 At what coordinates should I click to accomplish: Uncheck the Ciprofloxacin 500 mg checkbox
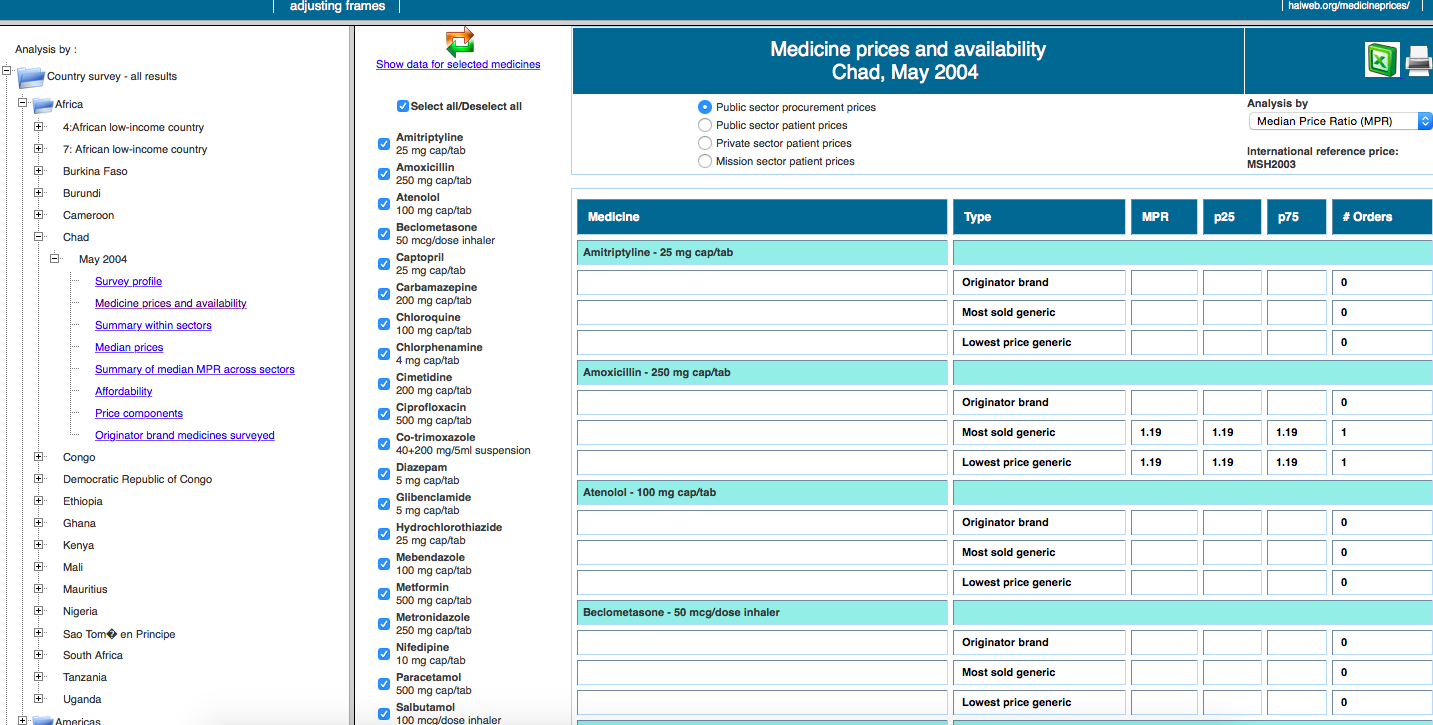coord(384,414)
